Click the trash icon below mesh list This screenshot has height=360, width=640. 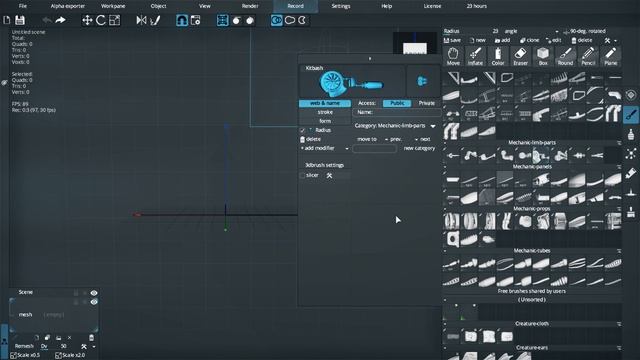click(91, 338)
